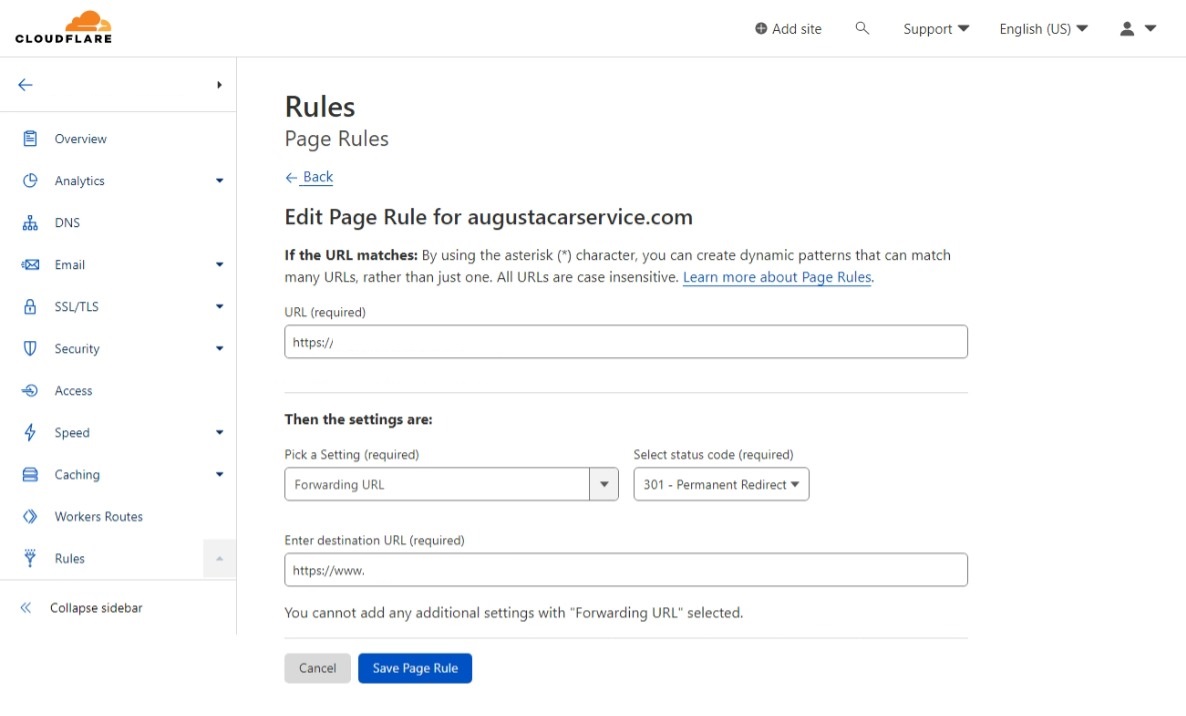This screenshot has width=1186, height=716.
Task: Open Learn more about Page Rules link
Action: 777,277
